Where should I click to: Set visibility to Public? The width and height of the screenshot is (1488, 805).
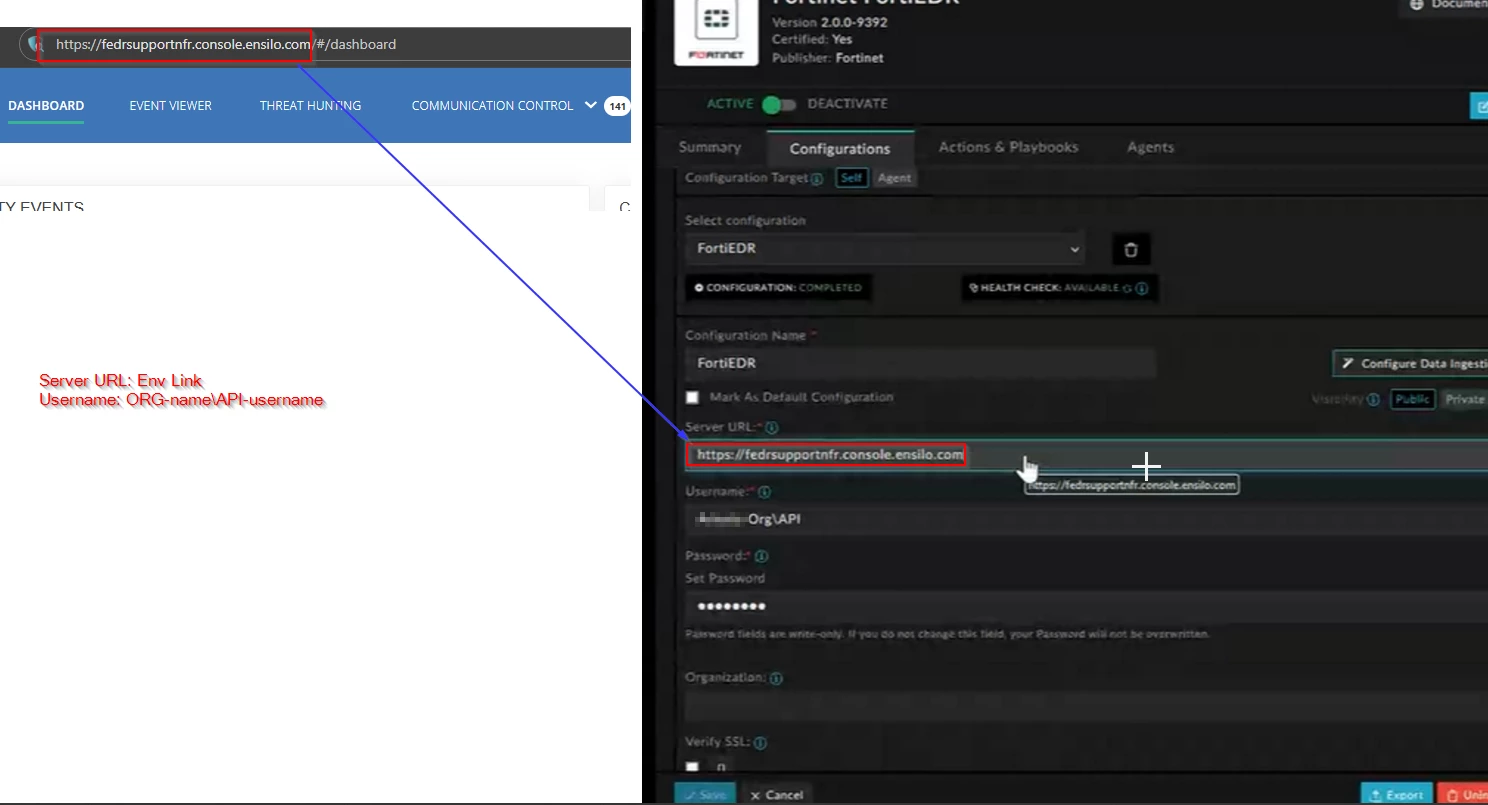point(1413,399)
